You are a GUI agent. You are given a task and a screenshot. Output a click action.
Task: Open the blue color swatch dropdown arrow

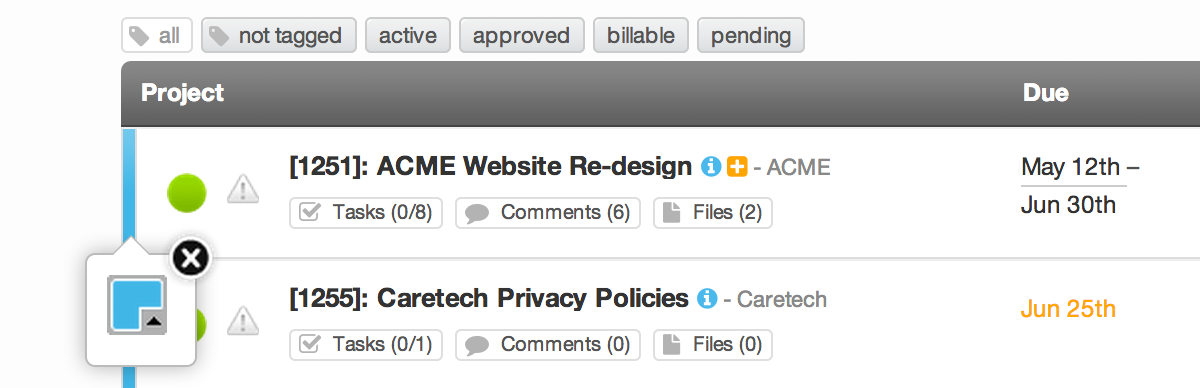click(153, 319)
